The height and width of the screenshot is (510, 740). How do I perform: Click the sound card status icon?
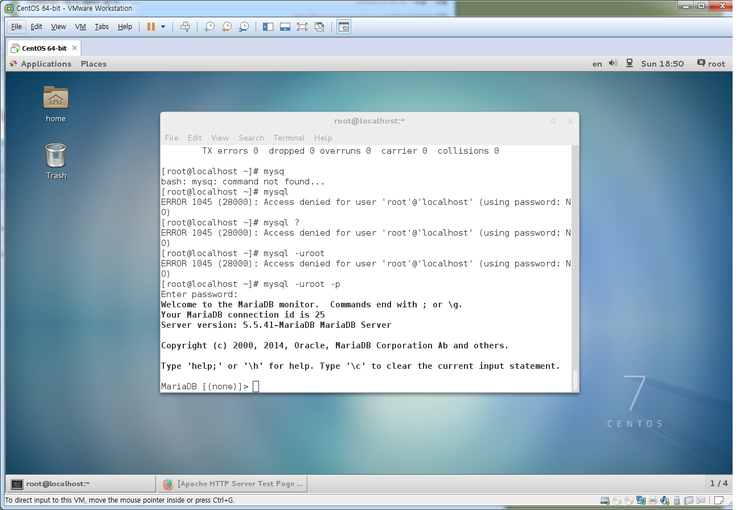665,501
